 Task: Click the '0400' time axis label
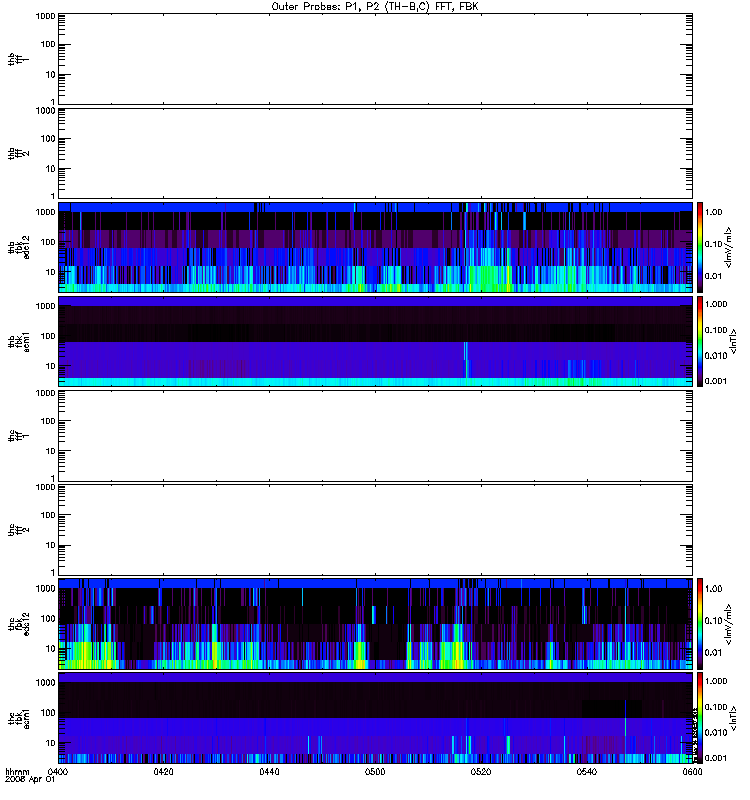57,771
